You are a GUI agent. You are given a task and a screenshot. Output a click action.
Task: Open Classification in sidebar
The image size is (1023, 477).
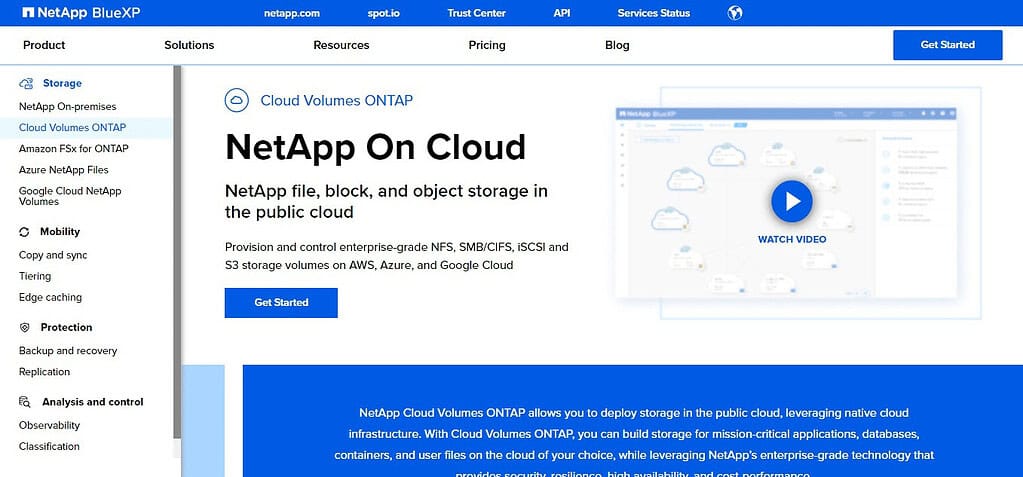49,446
